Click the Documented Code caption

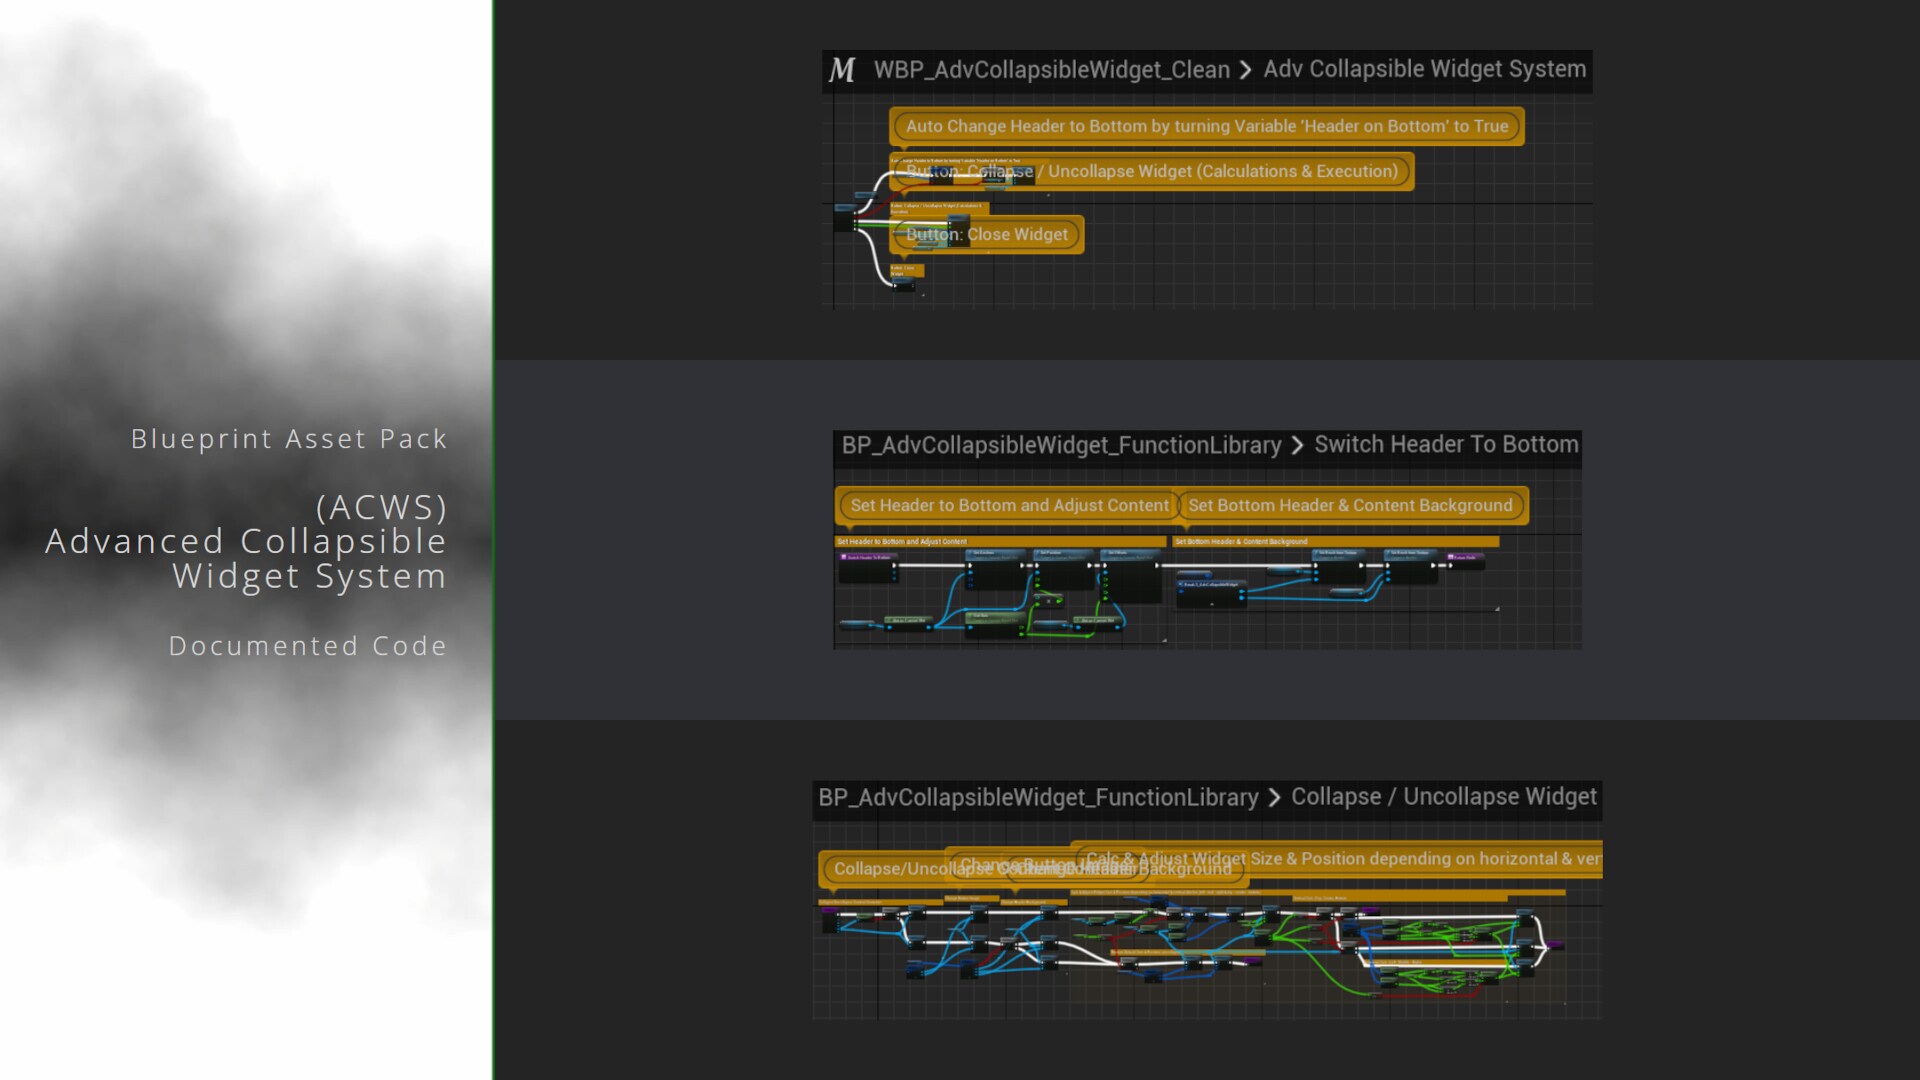pyautogui.click(x=308, y=646)
